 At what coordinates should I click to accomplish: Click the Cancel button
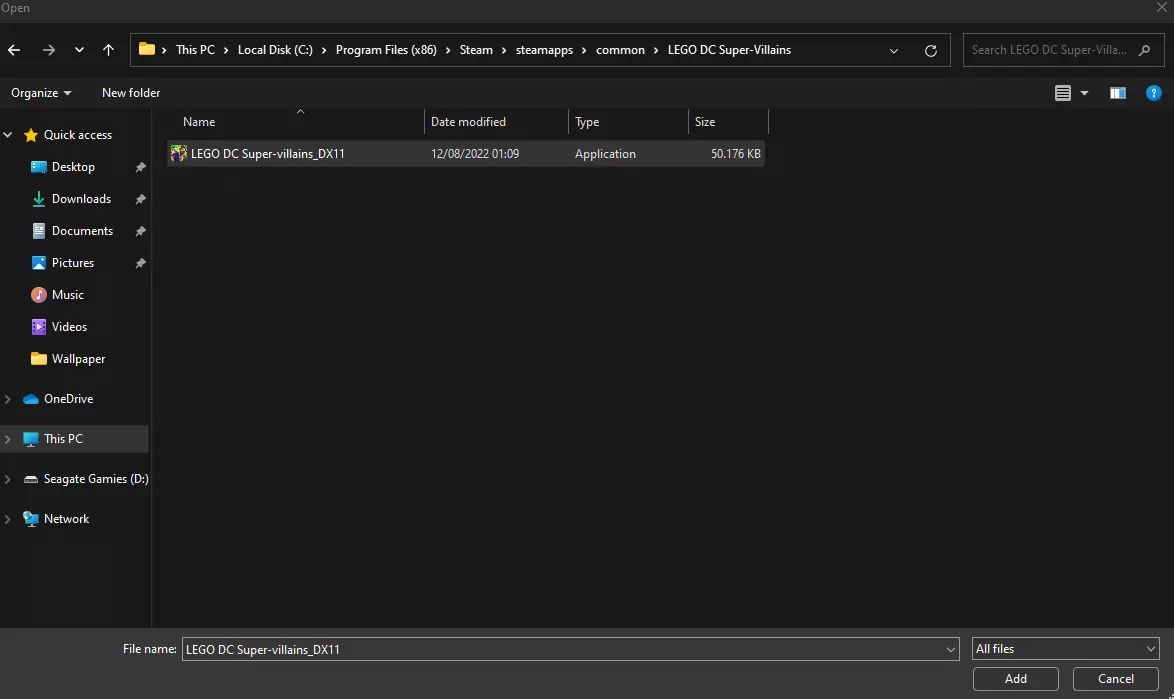click(x=1116, y=679)
